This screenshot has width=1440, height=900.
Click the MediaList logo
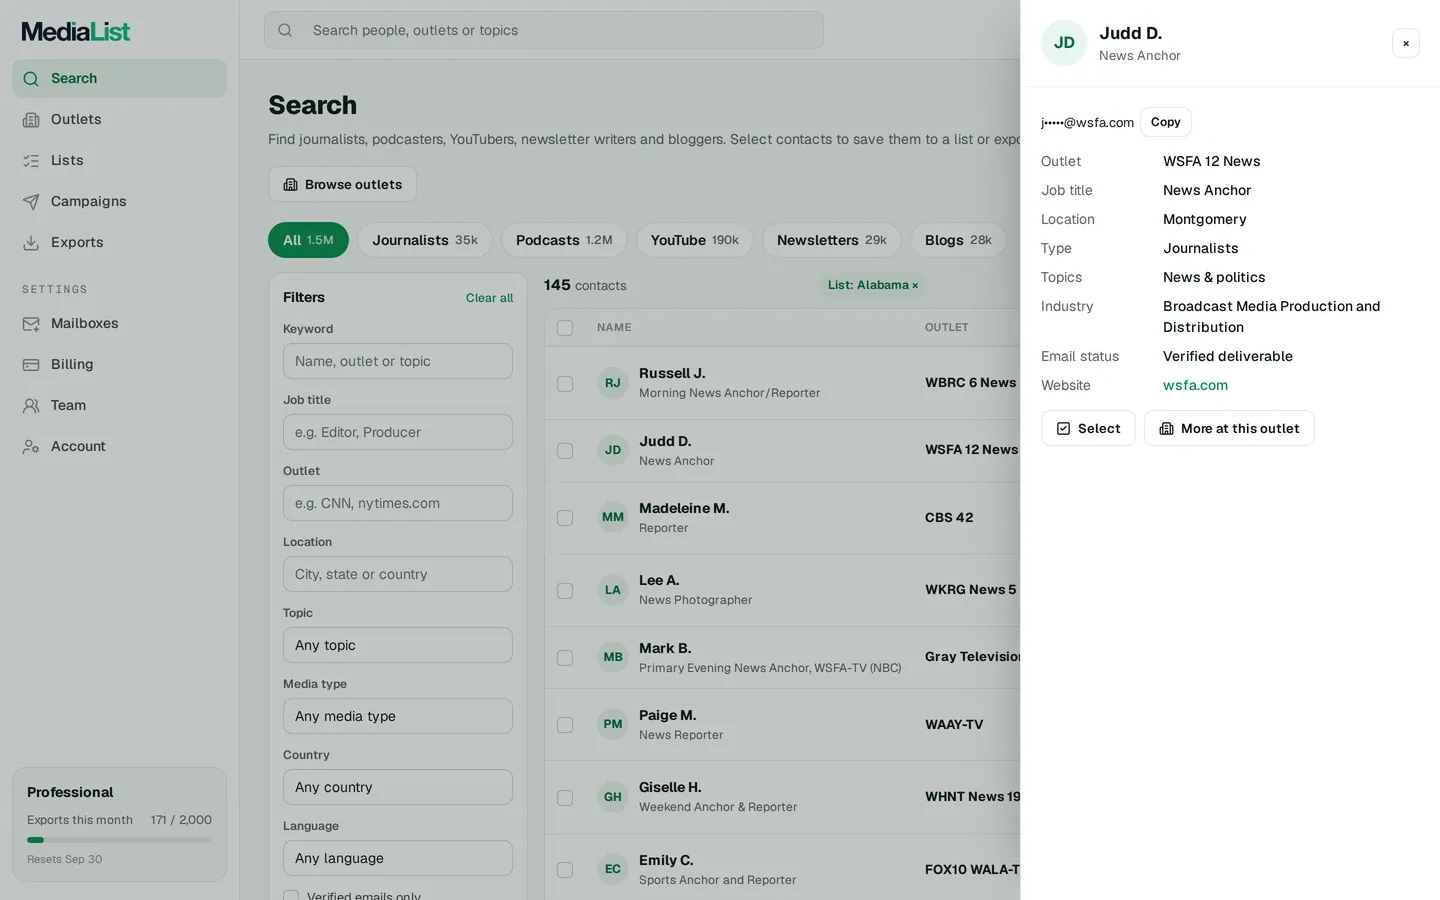click(76, 32)
